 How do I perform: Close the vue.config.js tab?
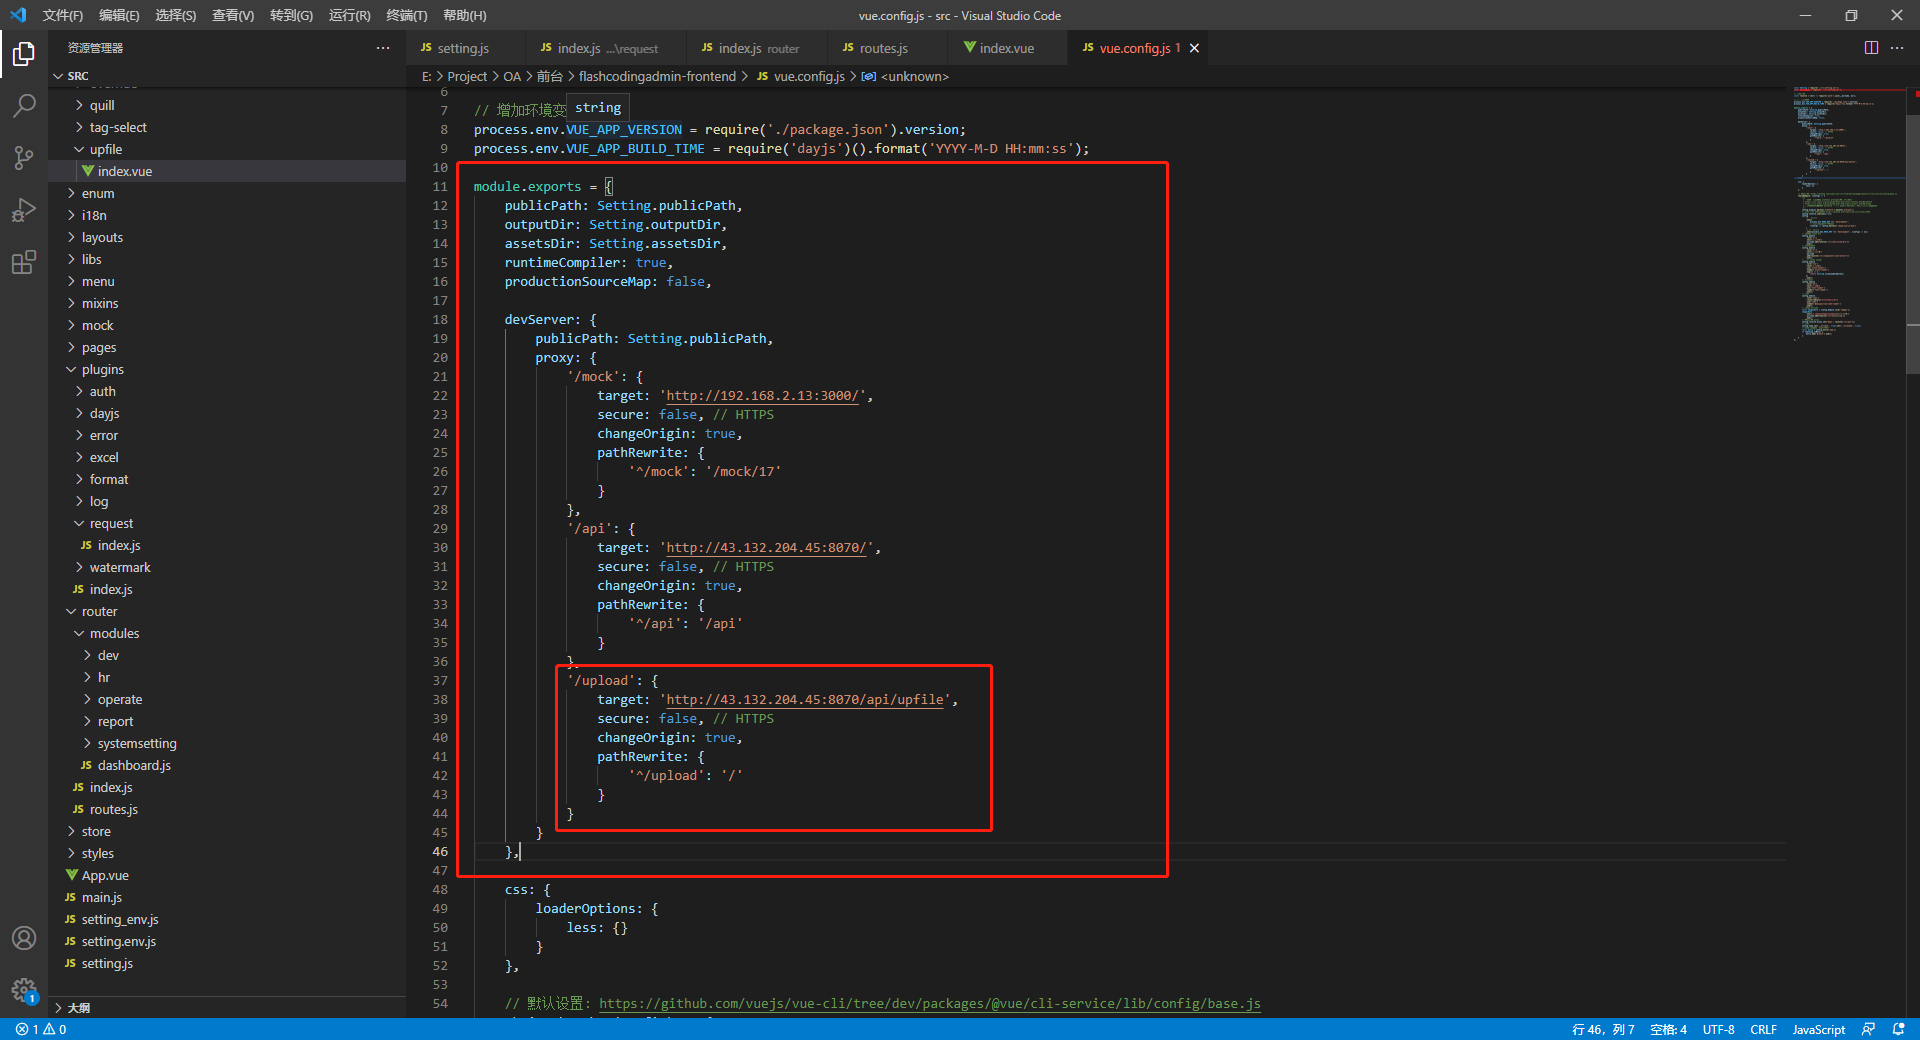click(1194, 48)
